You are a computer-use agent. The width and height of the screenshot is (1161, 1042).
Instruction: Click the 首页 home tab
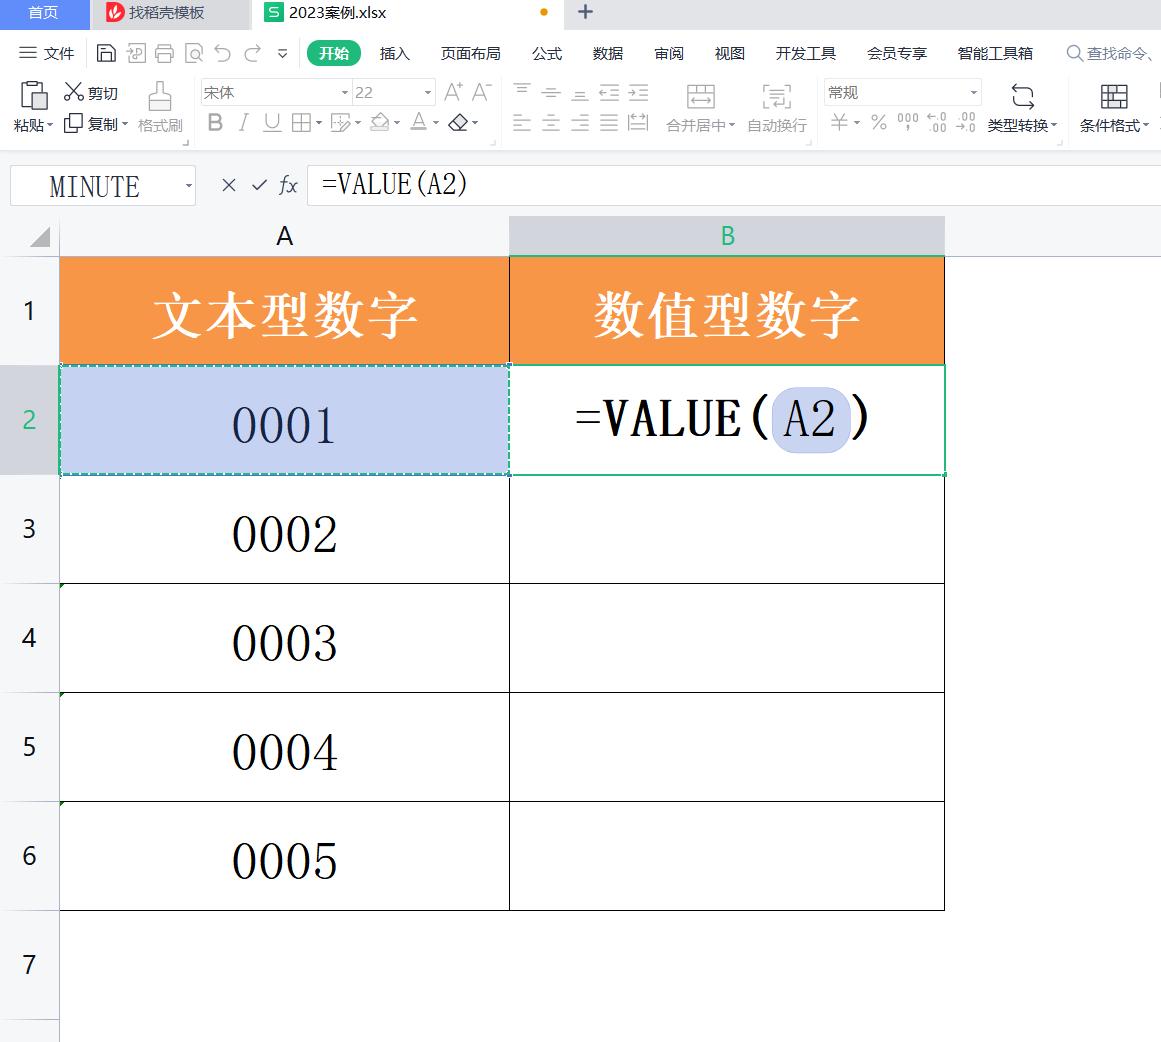pos(44,13)
